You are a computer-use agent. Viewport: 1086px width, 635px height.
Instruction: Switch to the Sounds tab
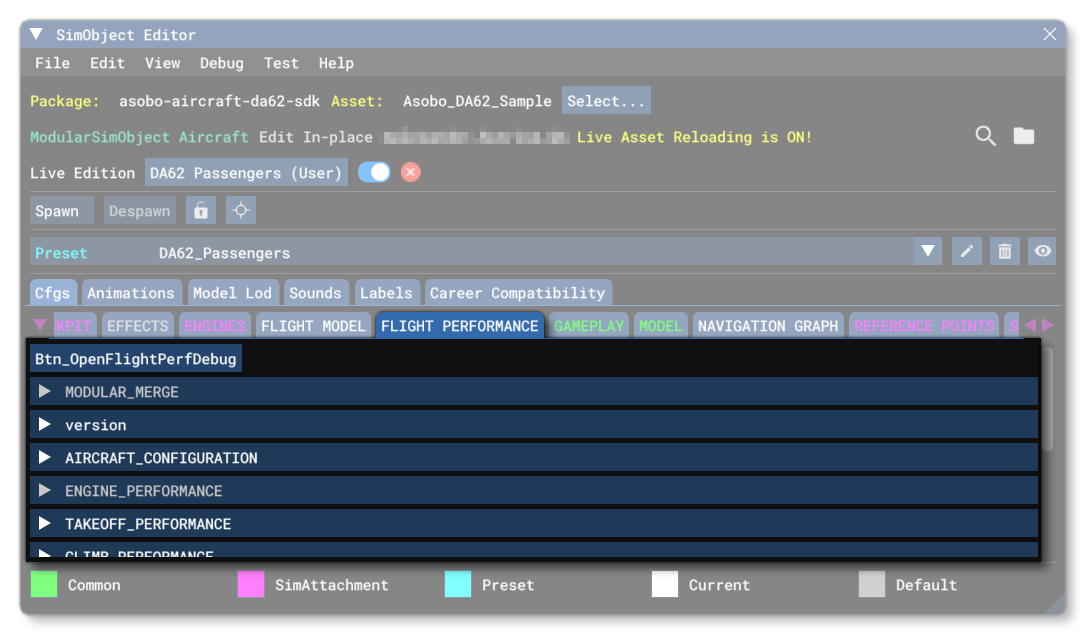[316, 293]
